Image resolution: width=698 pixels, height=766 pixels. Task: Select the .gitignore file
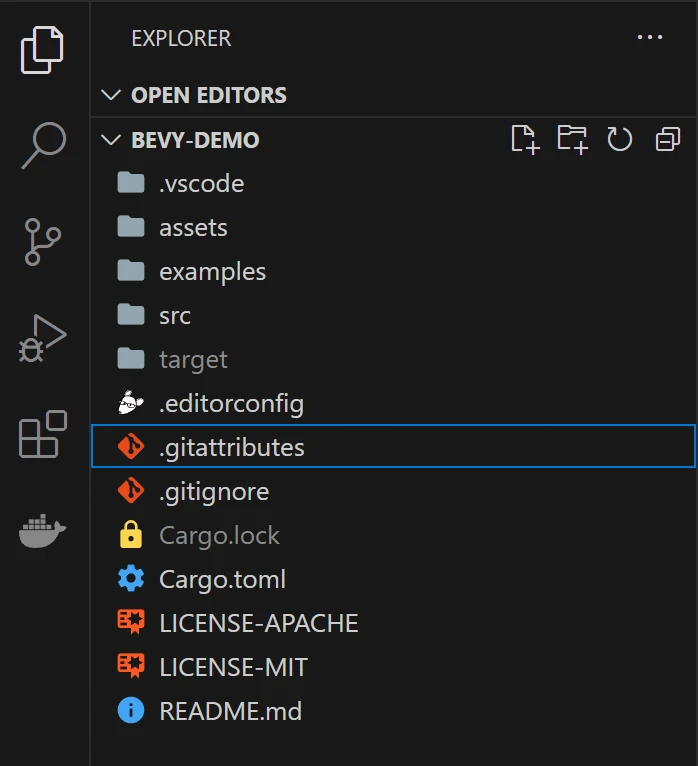click(x=213, y=492)
